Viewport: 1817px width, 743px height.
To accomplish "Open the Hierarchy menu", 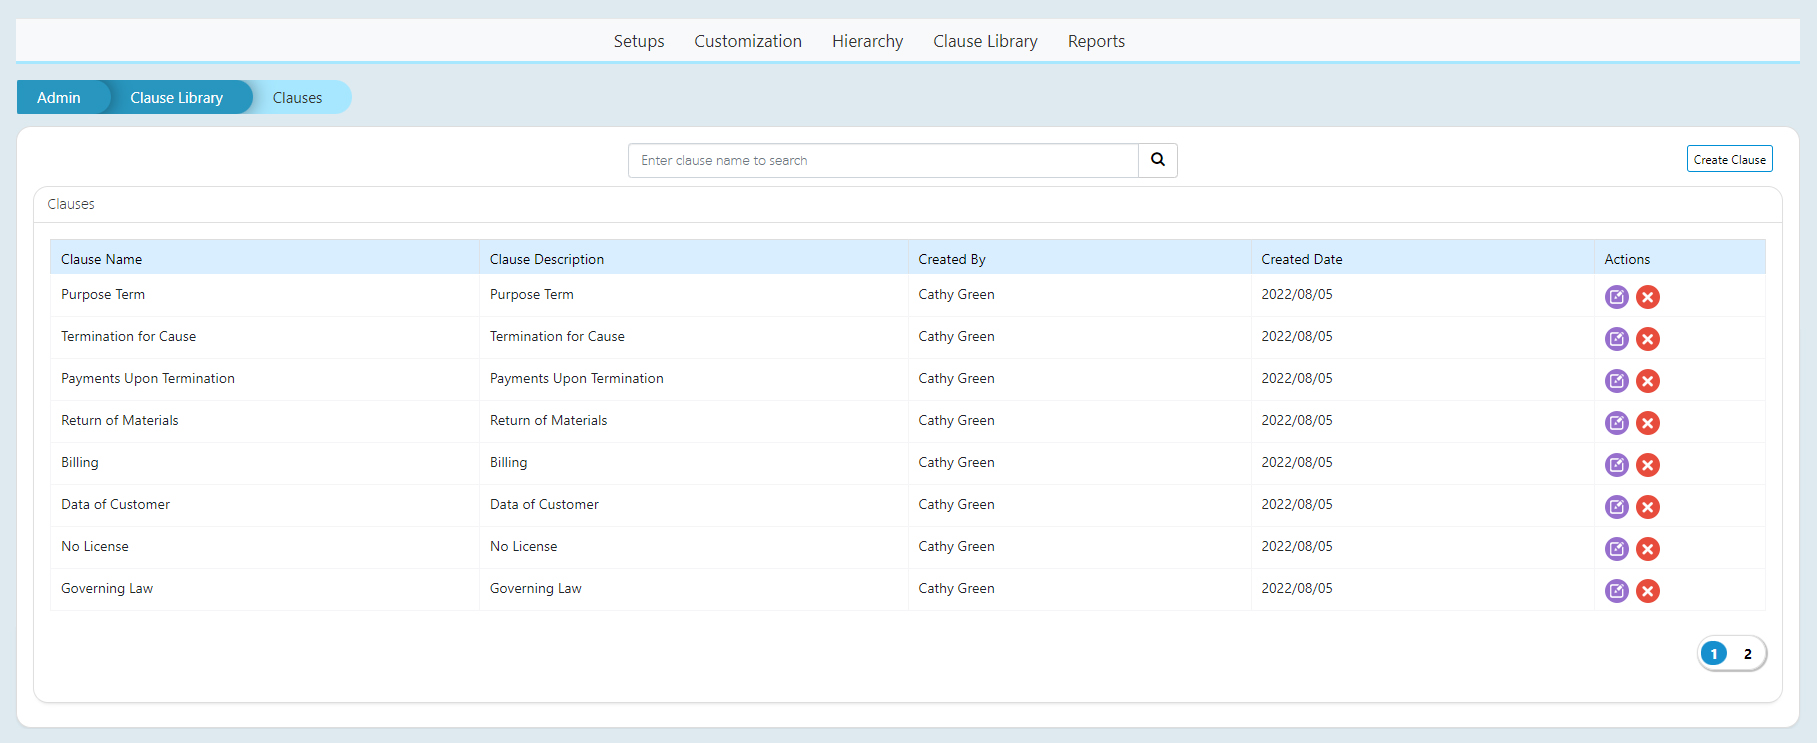I will point(867,41).
